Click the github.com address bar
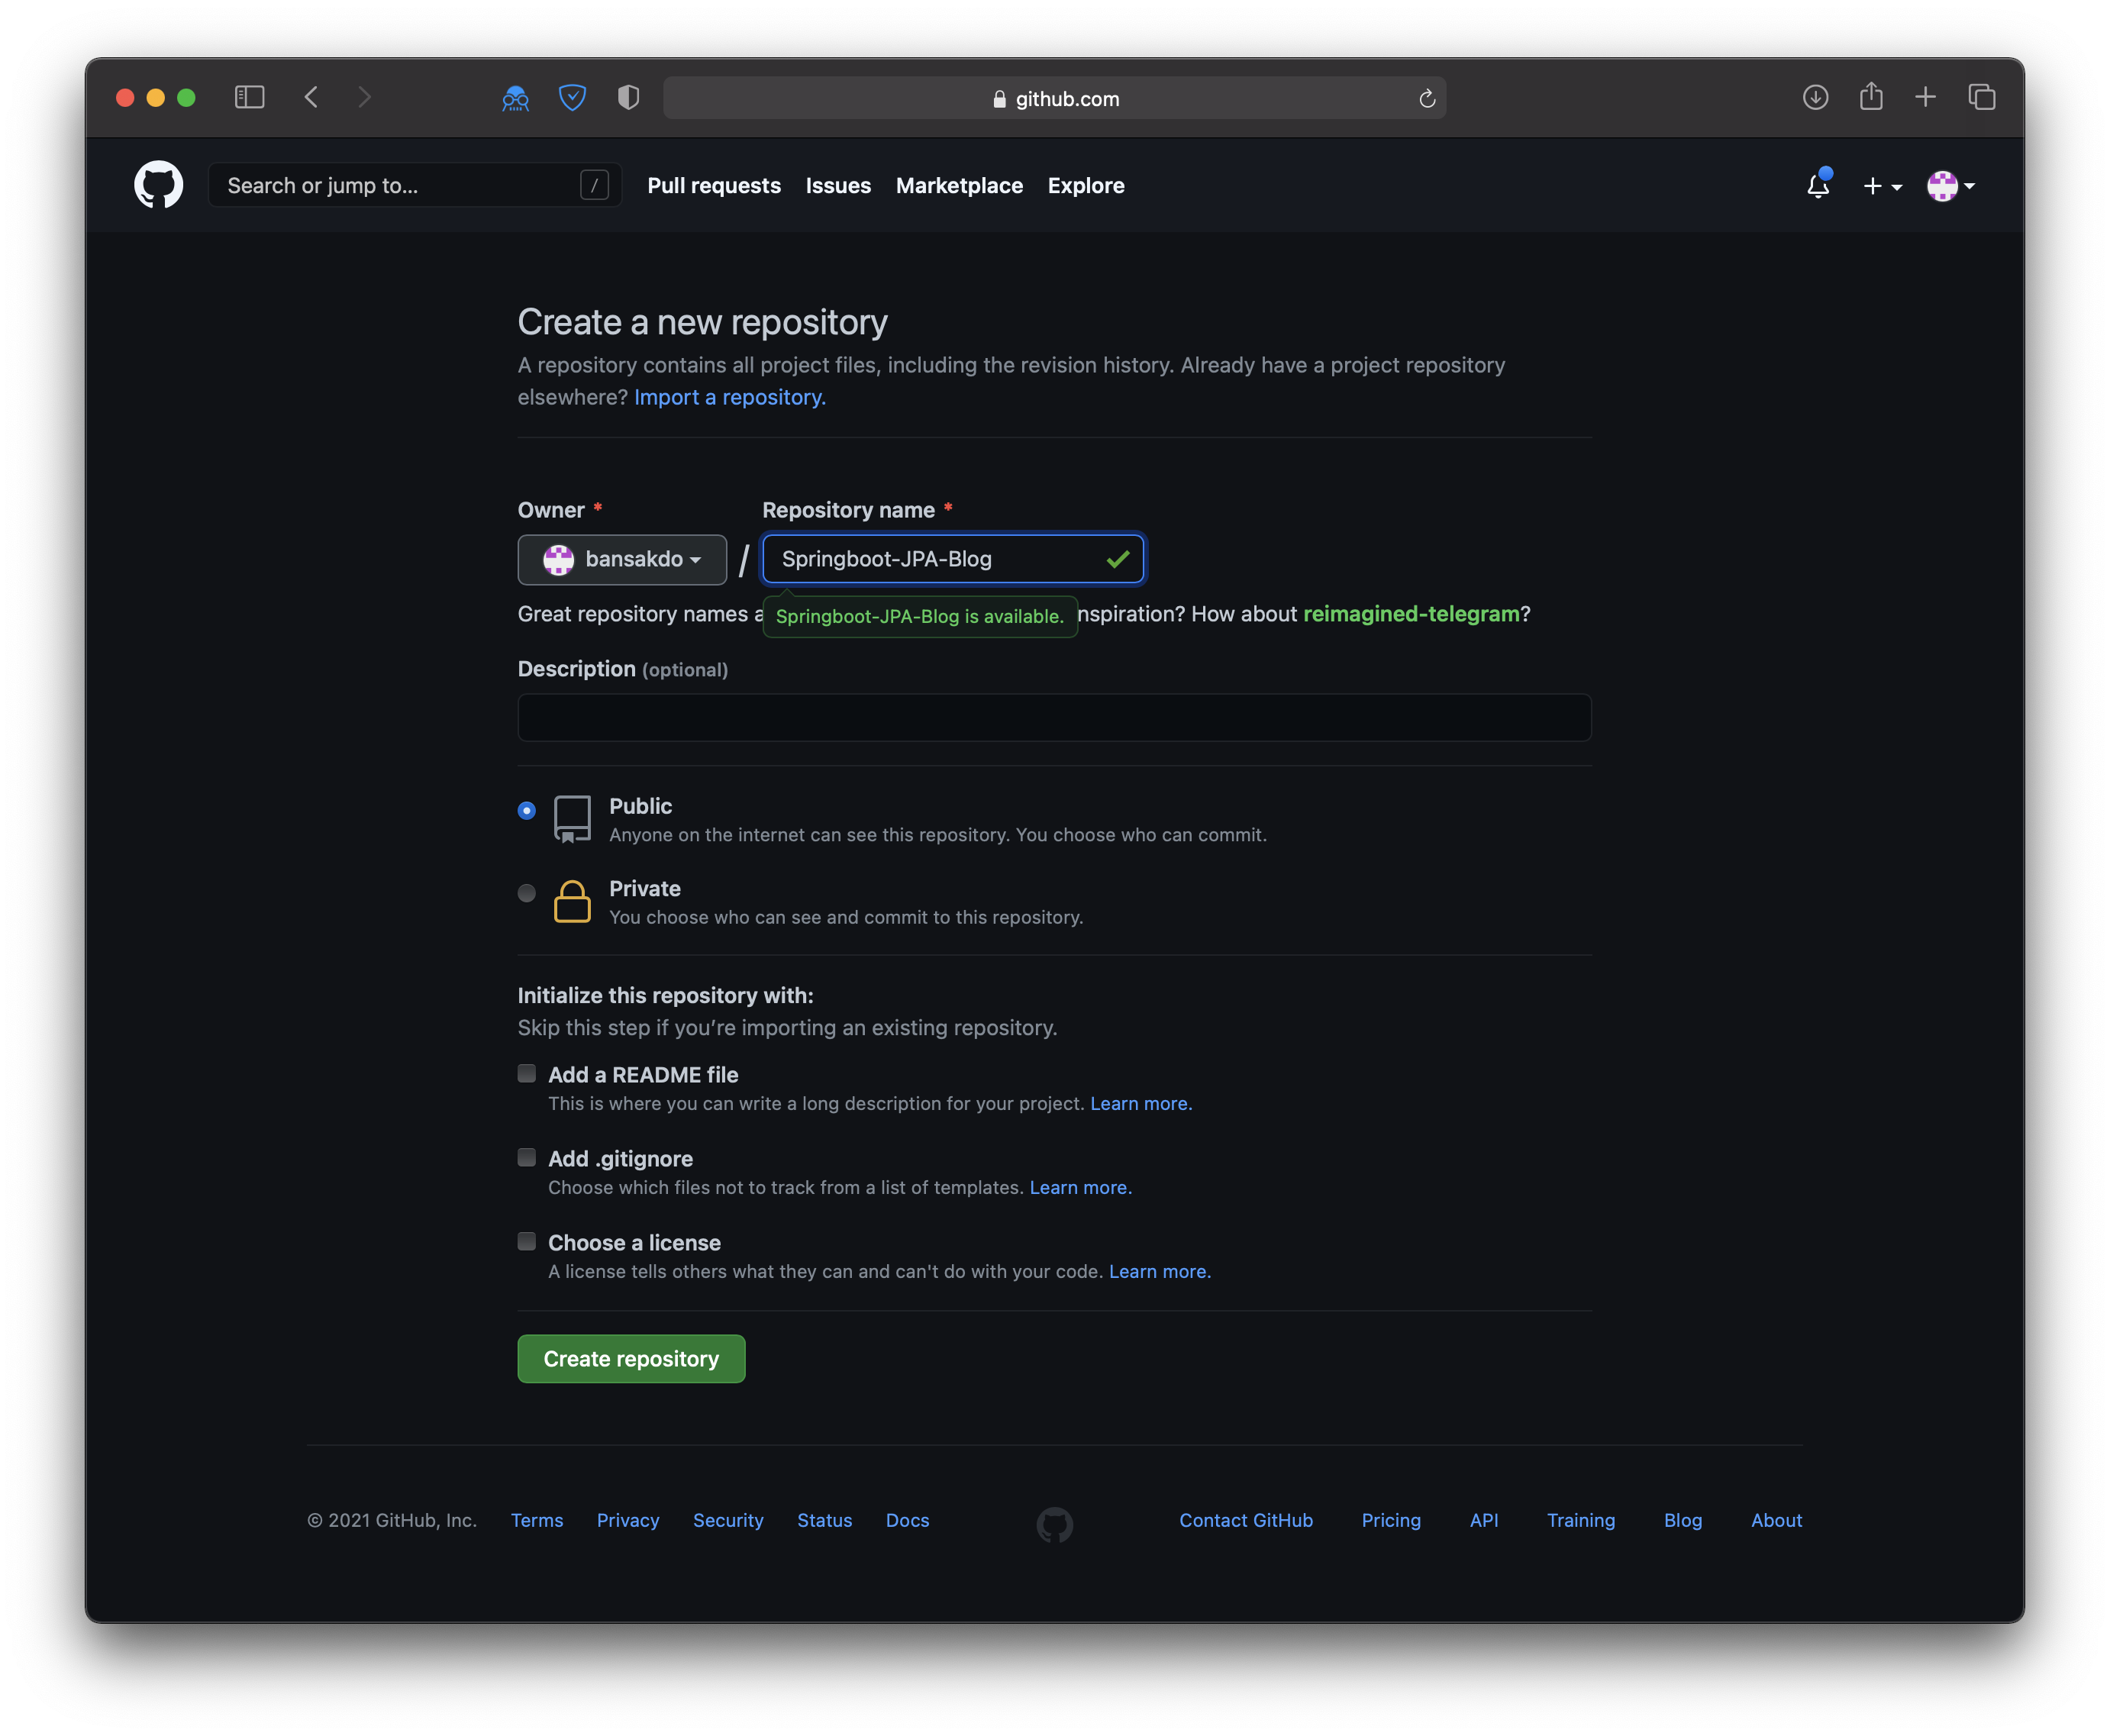Viewport: 2110px width, 1736px height. pos(1054,98)
